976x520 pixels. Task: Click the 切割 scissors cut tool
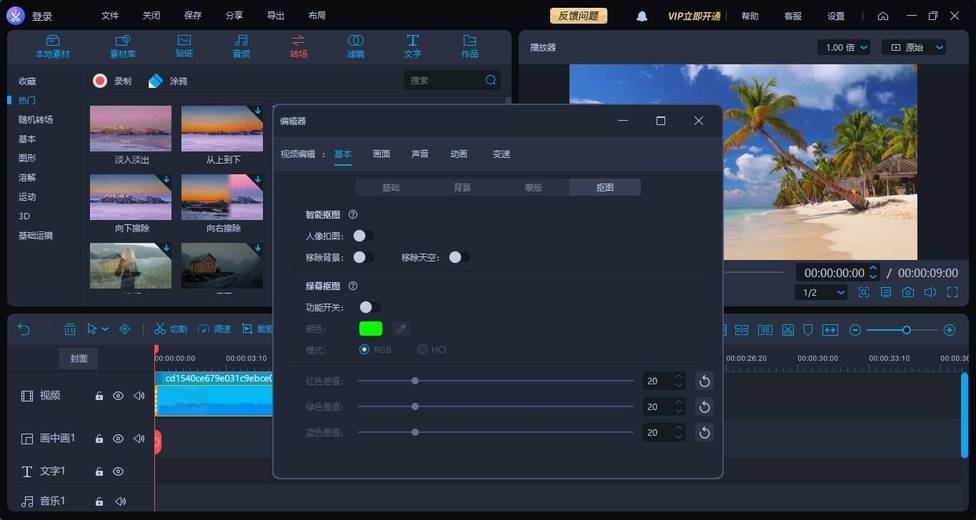click(x=171, y=329)
